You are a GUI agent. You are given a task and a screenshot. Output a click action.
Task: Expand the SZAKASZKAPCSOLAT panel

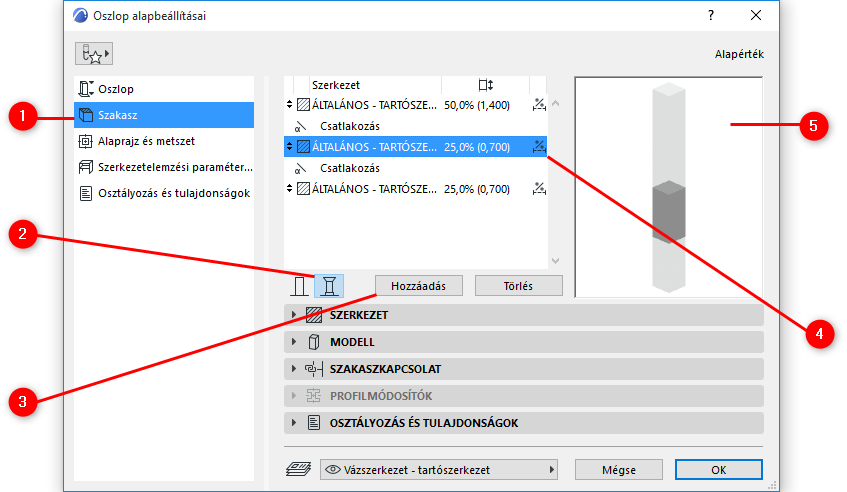(294, 369)
